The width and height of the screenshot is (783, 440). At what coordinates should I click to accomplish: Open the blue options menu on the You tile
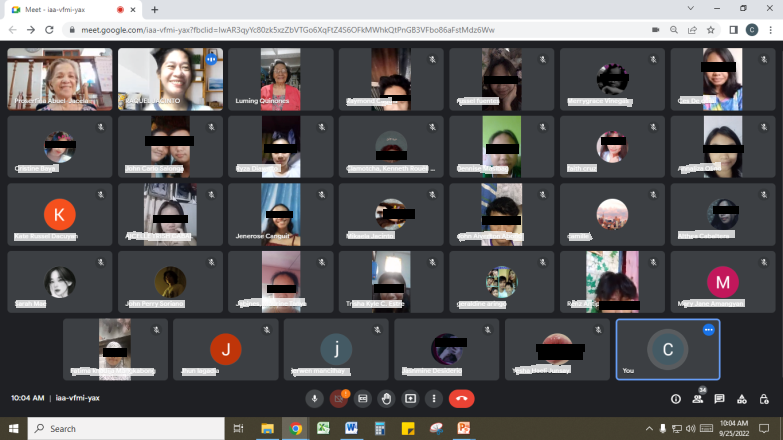pos(708,329)
